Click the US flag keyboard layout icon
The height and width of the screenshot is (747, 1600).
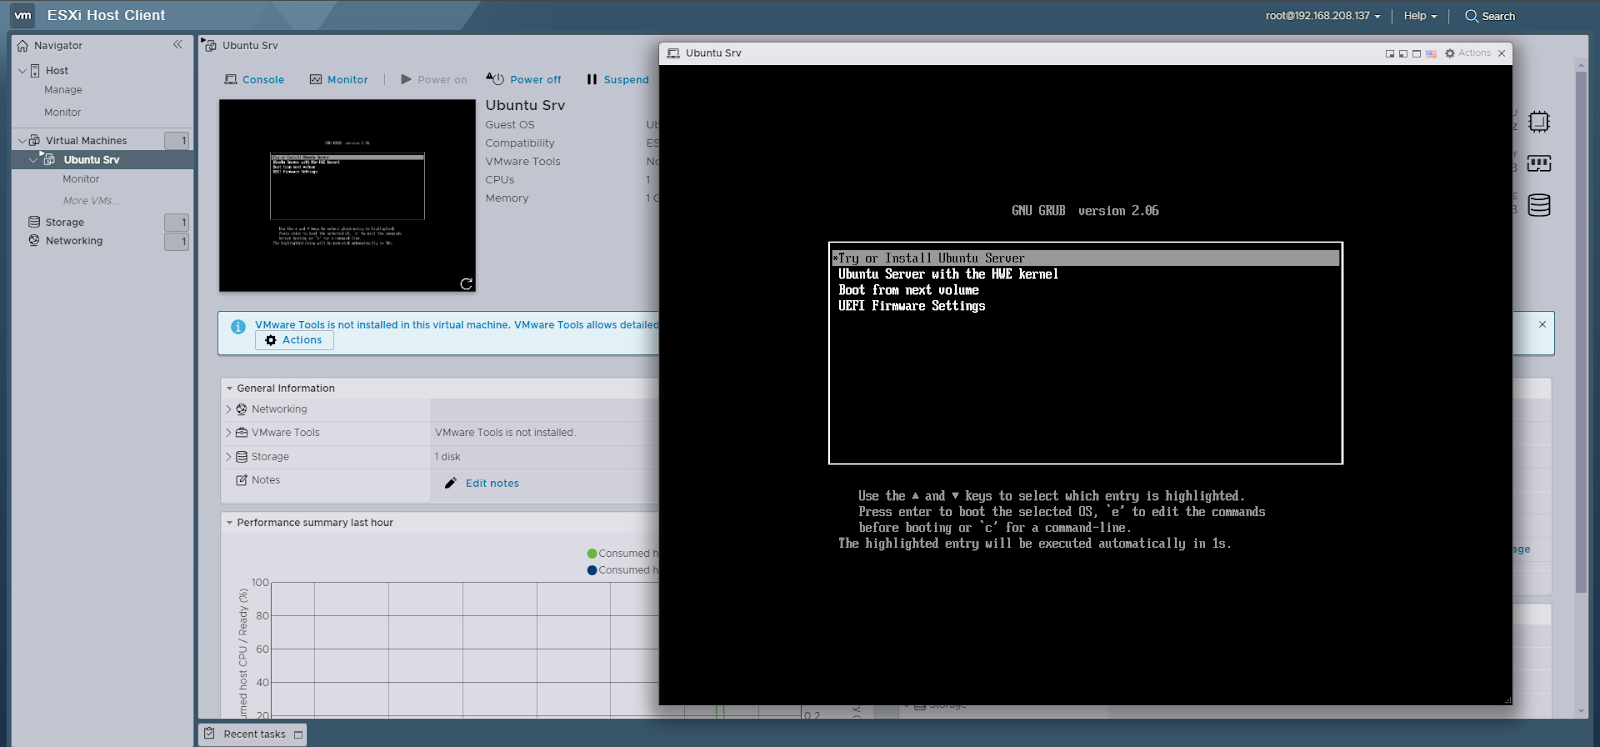1431,53
